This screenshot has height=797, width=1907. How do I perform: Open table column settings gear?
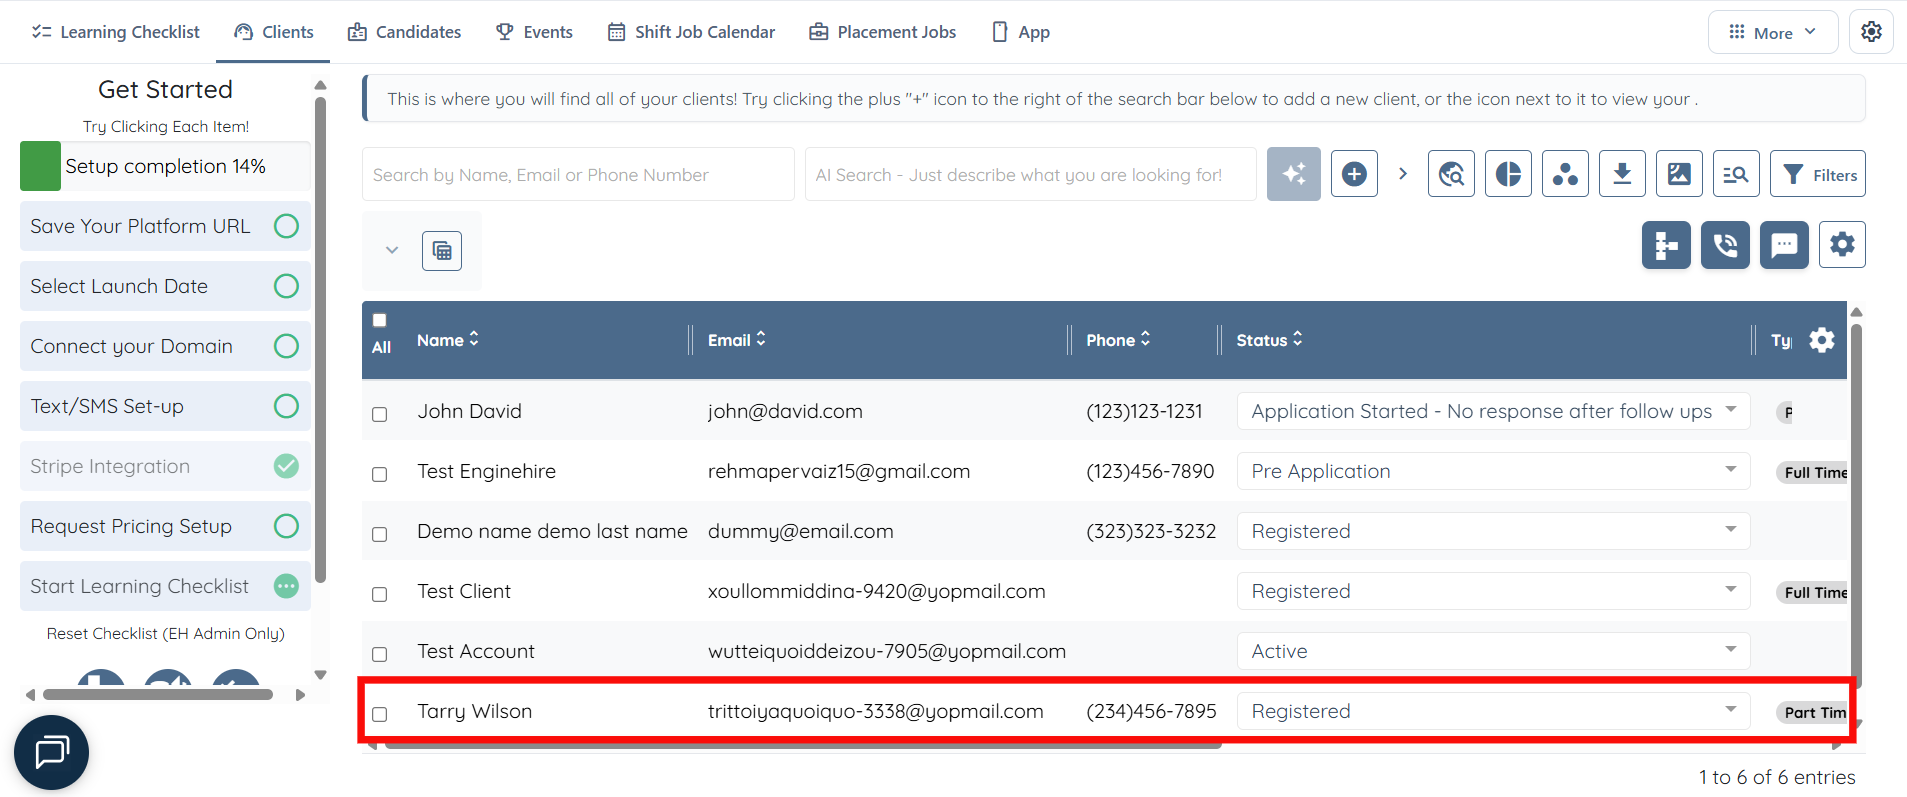point(1822,340)
